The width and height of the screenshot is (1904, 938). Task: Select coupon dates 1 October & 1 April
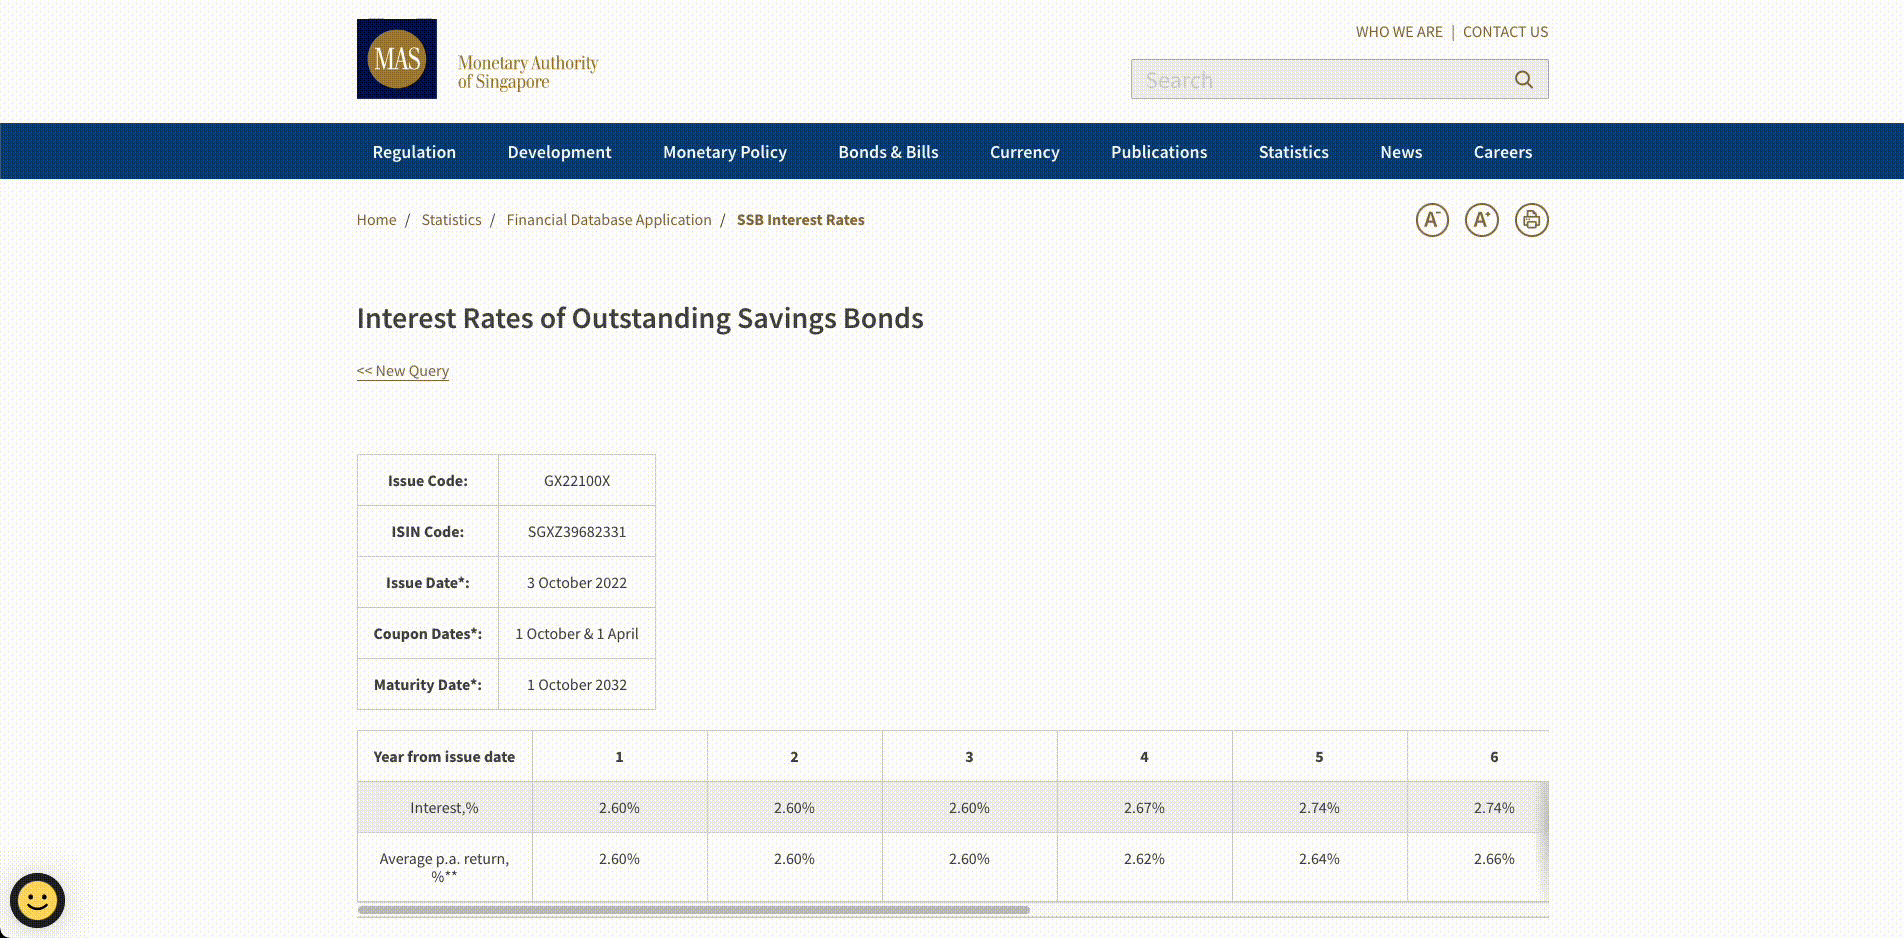(577, 634)
